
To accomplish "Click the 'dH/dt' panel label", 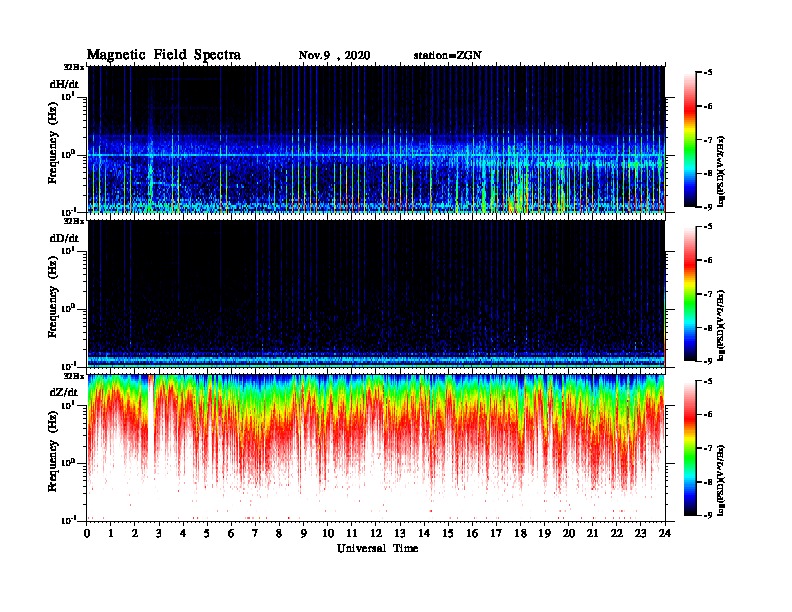I will click(64, 84).
